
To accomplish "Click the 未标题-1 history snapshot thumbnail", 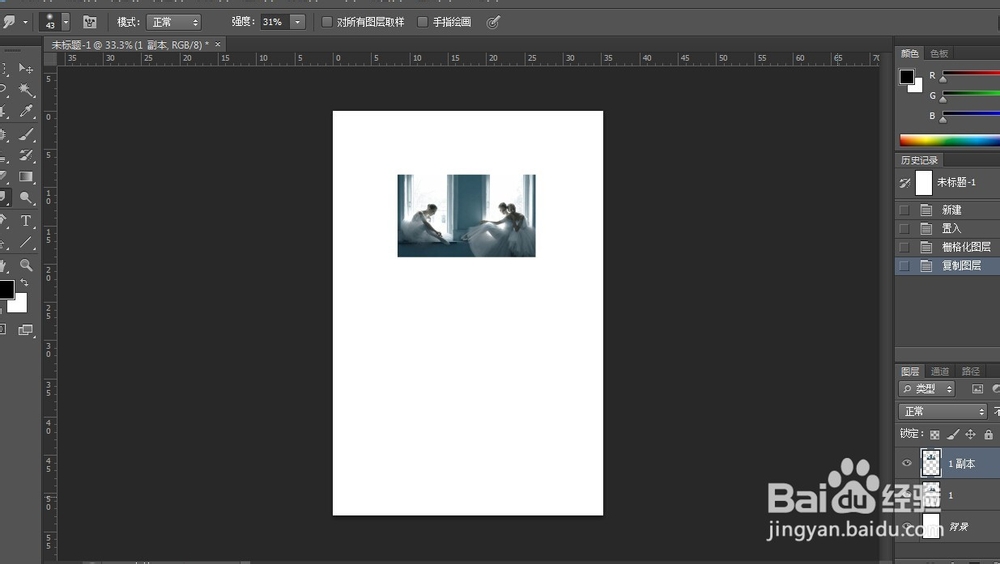I will pos(923,183).
